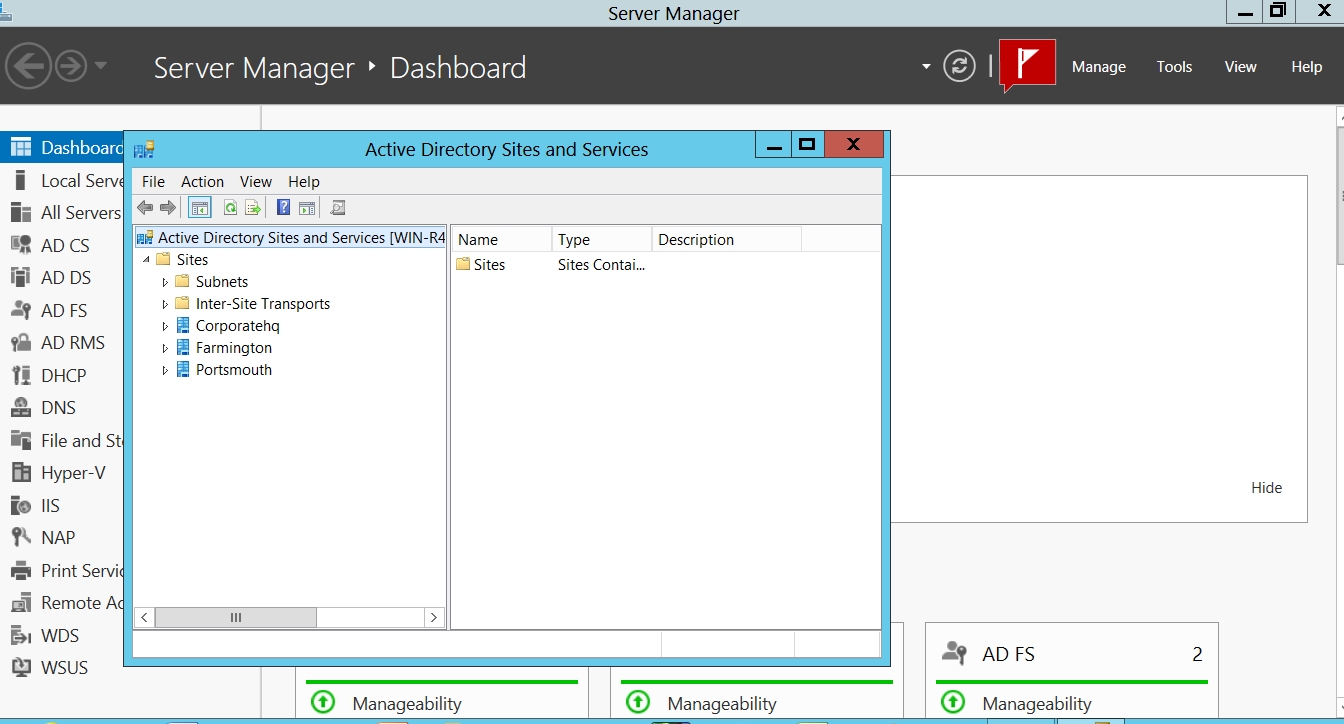1344x724 pixels.
Task: Click the AD FS tile role icon
Action: click(x=955, y=654)
